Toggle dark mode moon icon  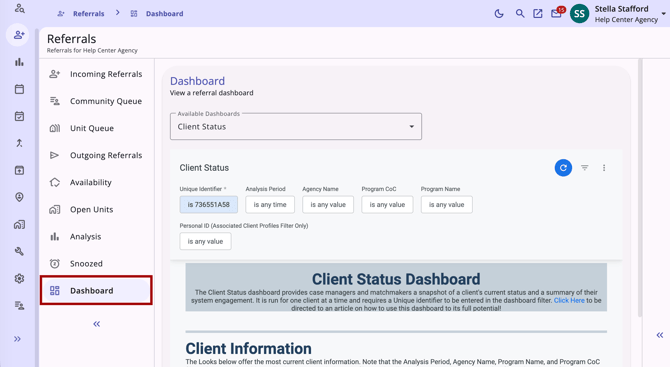coord(499,14)
